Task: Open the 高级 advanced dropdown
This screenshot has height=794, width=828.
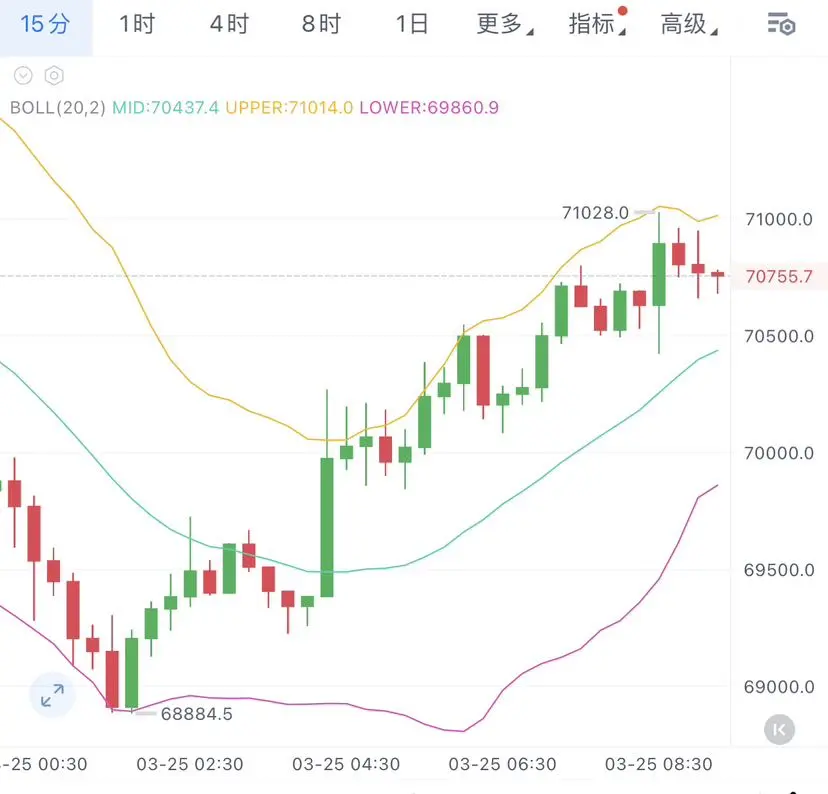Action: pos(689,24)
